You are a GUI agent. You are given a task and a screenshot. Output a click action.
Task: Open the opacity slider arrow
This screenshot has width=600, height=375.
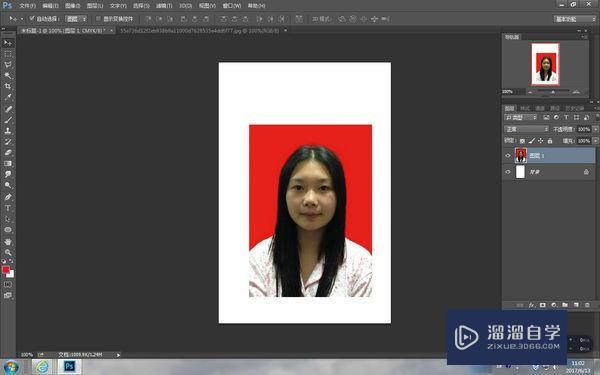pyautogui.click(x=595, y=129)
